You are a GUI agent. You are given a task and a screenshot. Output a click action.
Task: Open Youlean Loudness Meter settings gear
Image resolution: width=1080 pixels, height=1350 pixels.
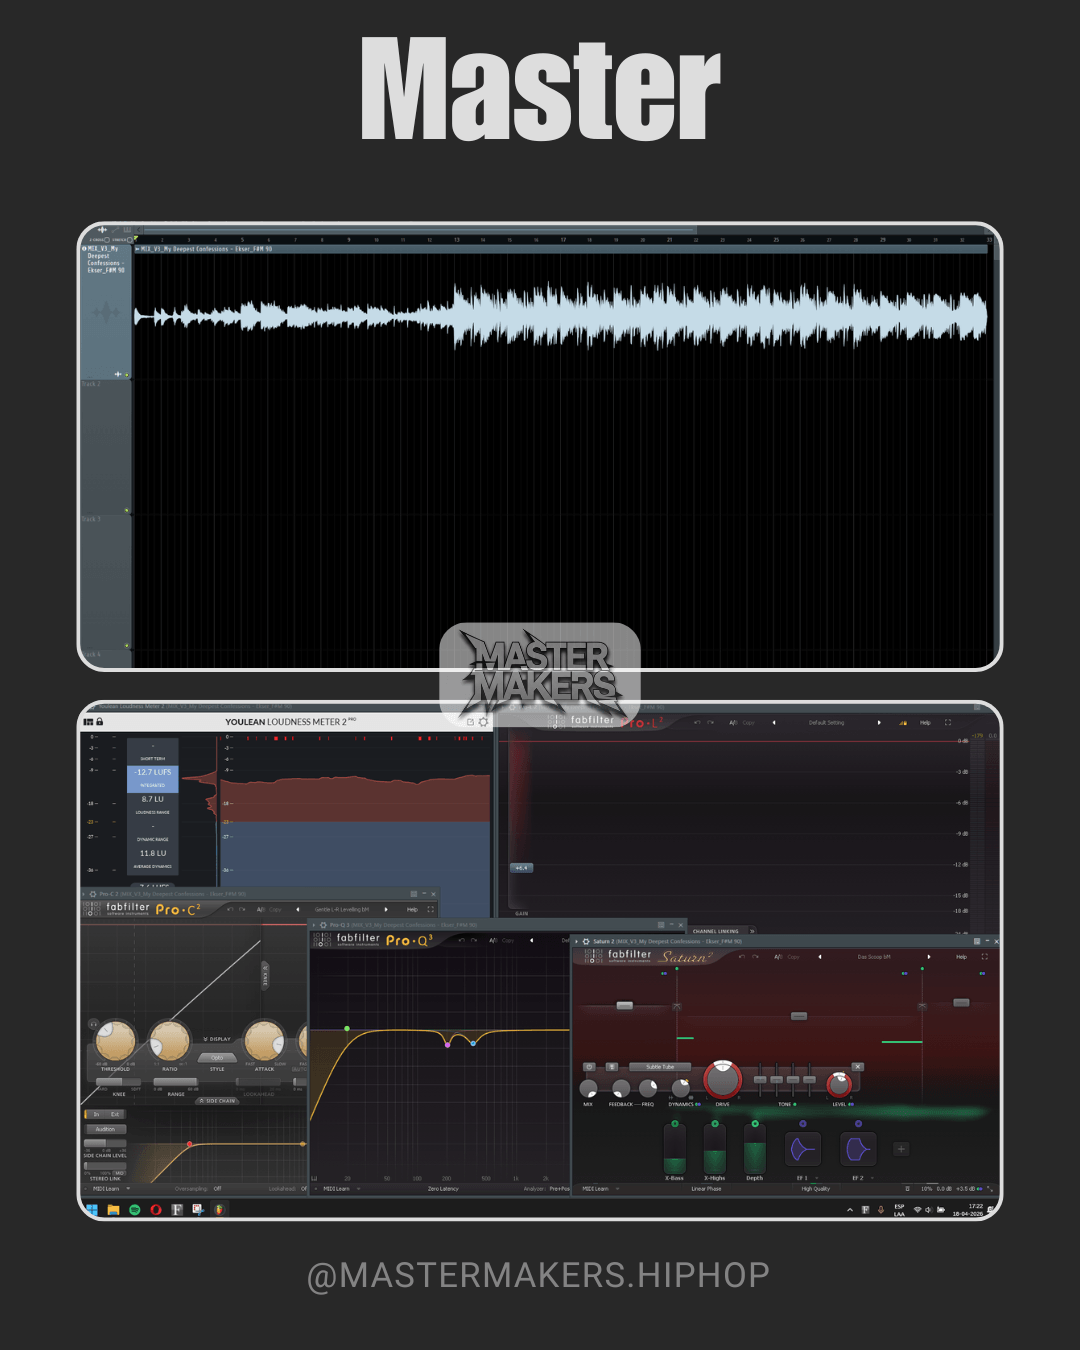[x=484, y=722]
